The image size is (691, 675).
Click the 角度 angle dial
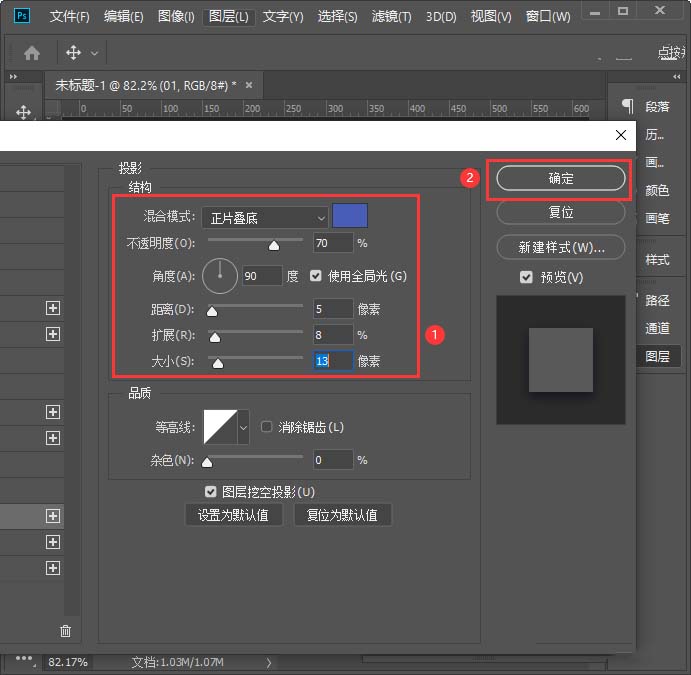pos(220,276)
